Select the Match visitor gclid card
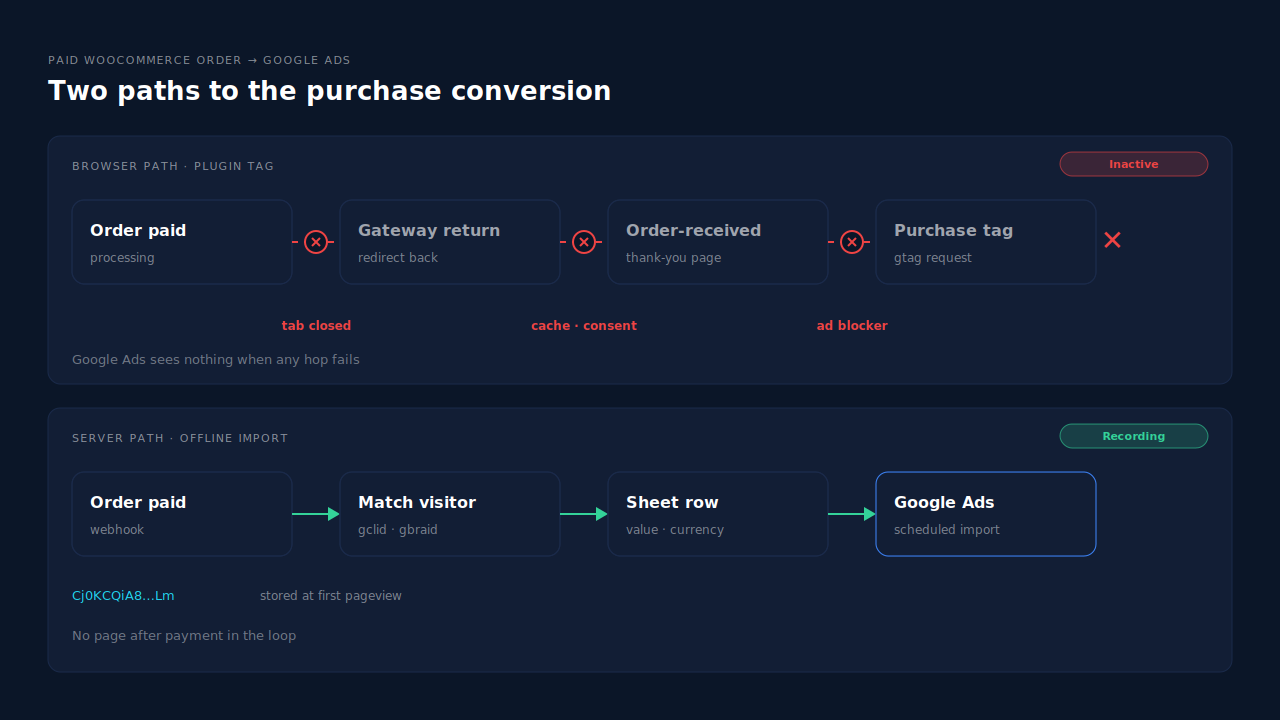1280x720 pixels. (450, 514)
